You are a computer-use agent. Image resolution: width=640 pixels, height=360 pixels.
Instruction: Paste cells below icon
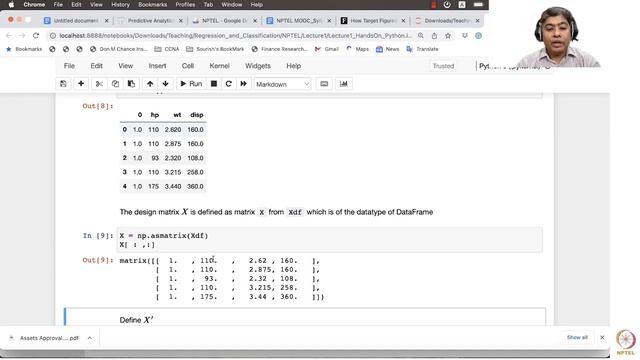tap(131, 84)
